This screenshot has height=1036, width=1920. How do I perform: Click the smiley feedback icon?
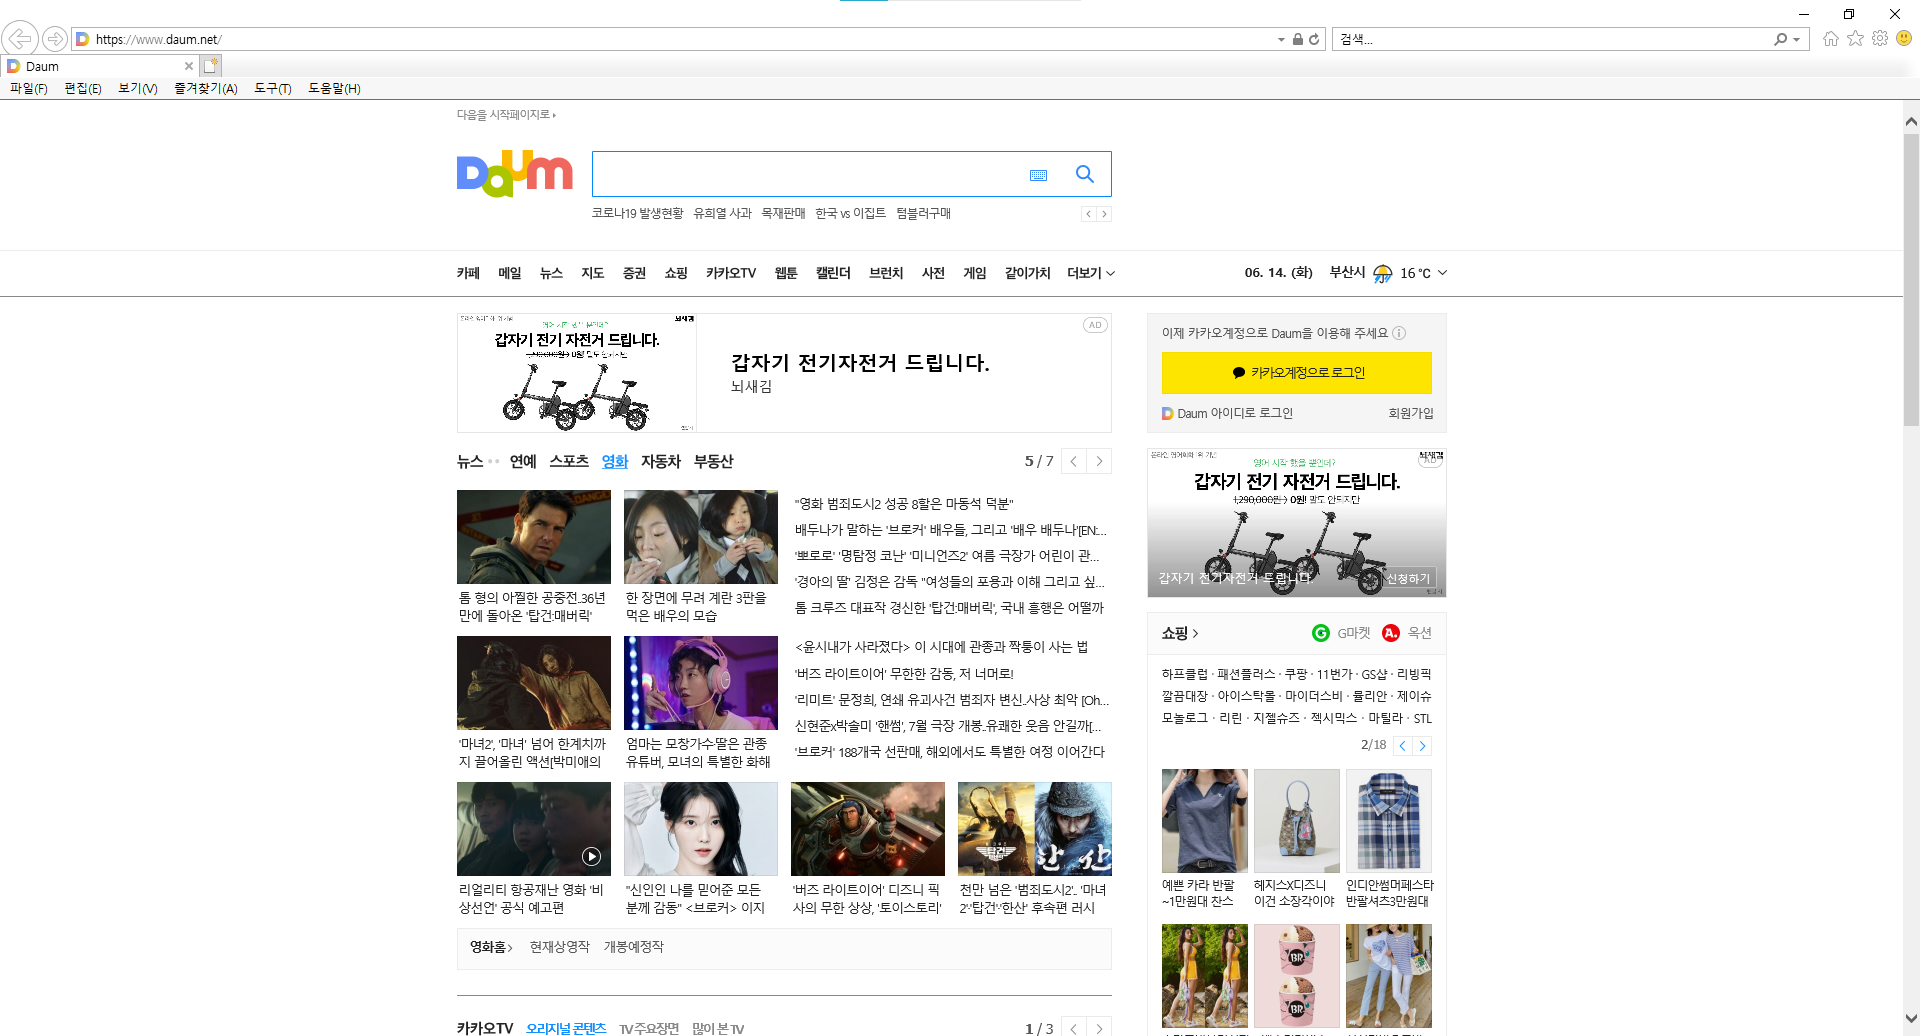tap(1904, 38)
